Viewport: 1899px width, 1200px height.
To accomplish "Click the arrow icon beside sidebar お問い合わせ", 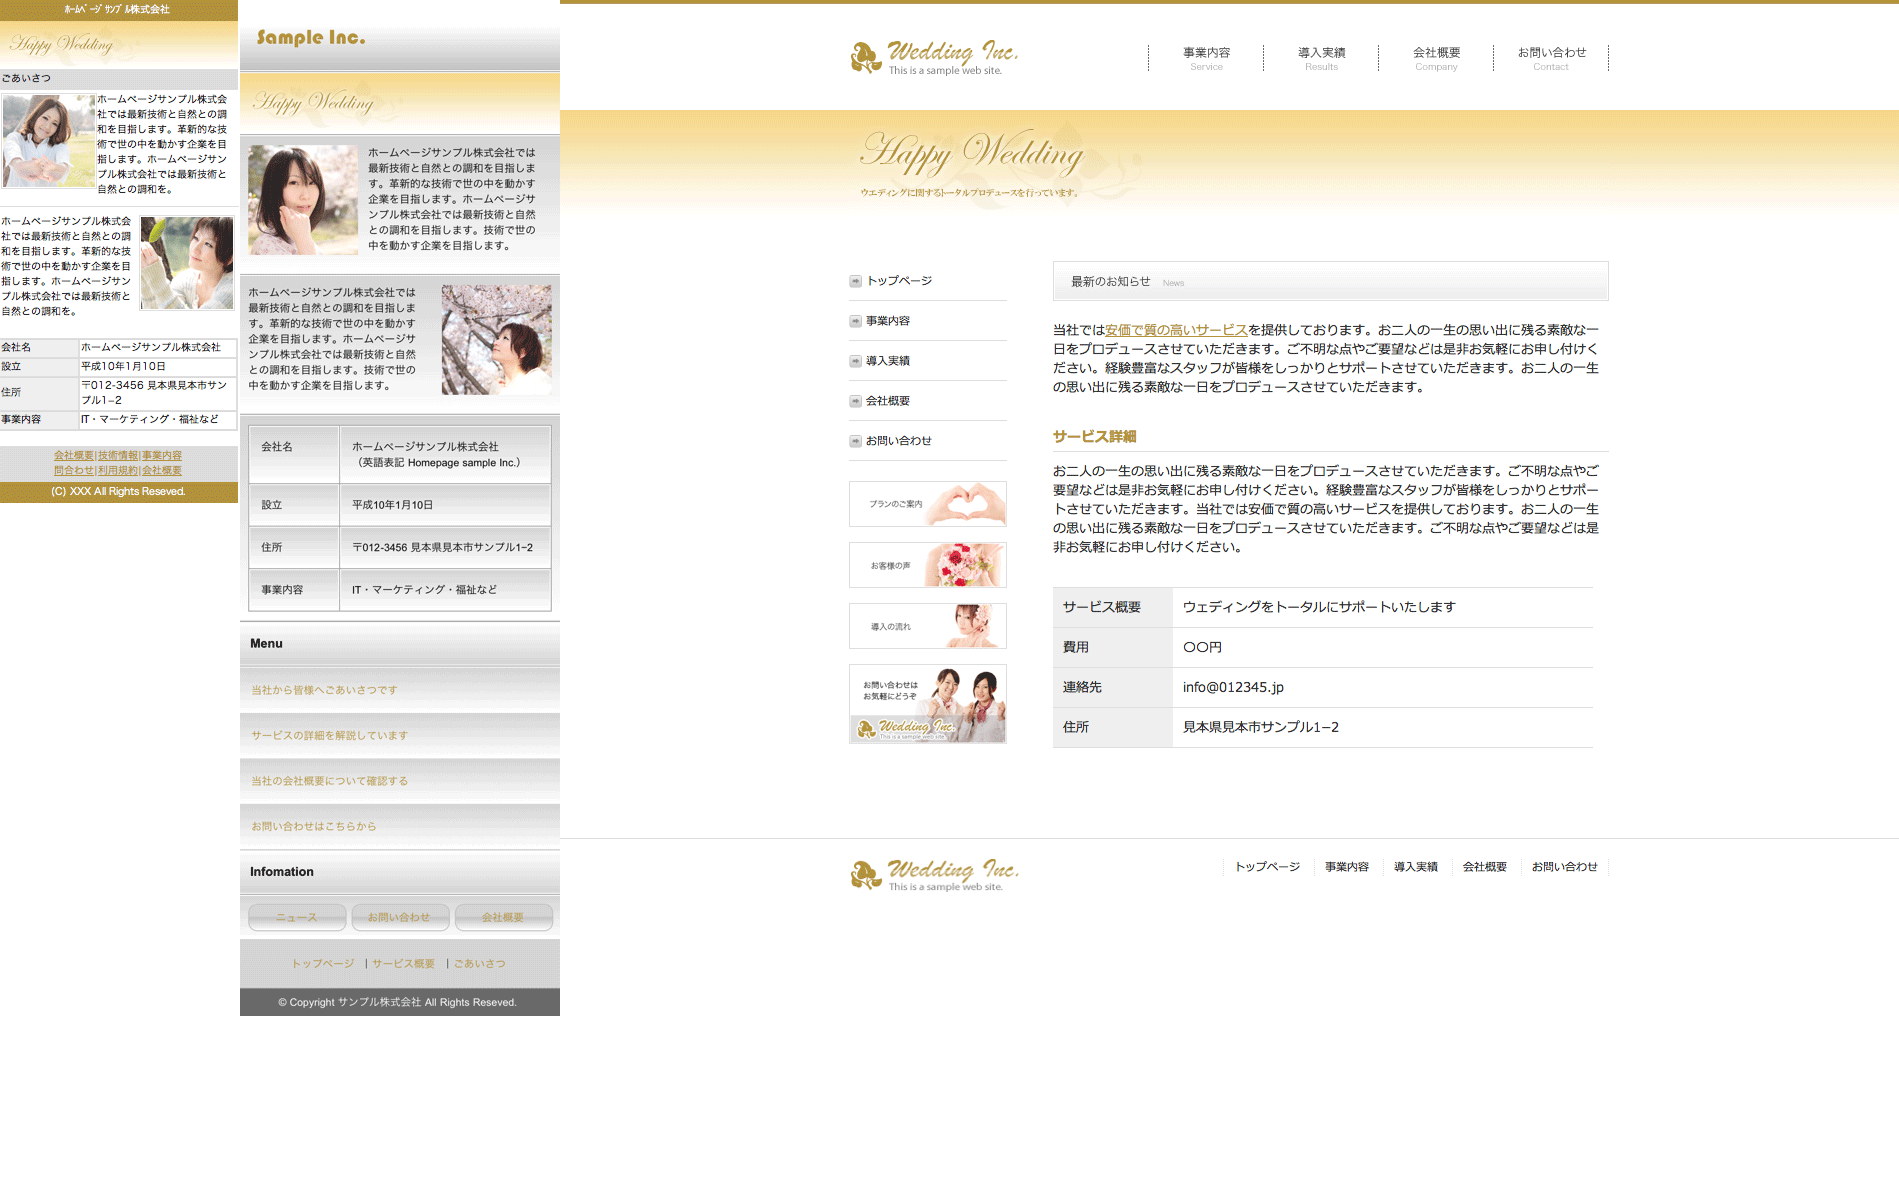I will (855, 441).
